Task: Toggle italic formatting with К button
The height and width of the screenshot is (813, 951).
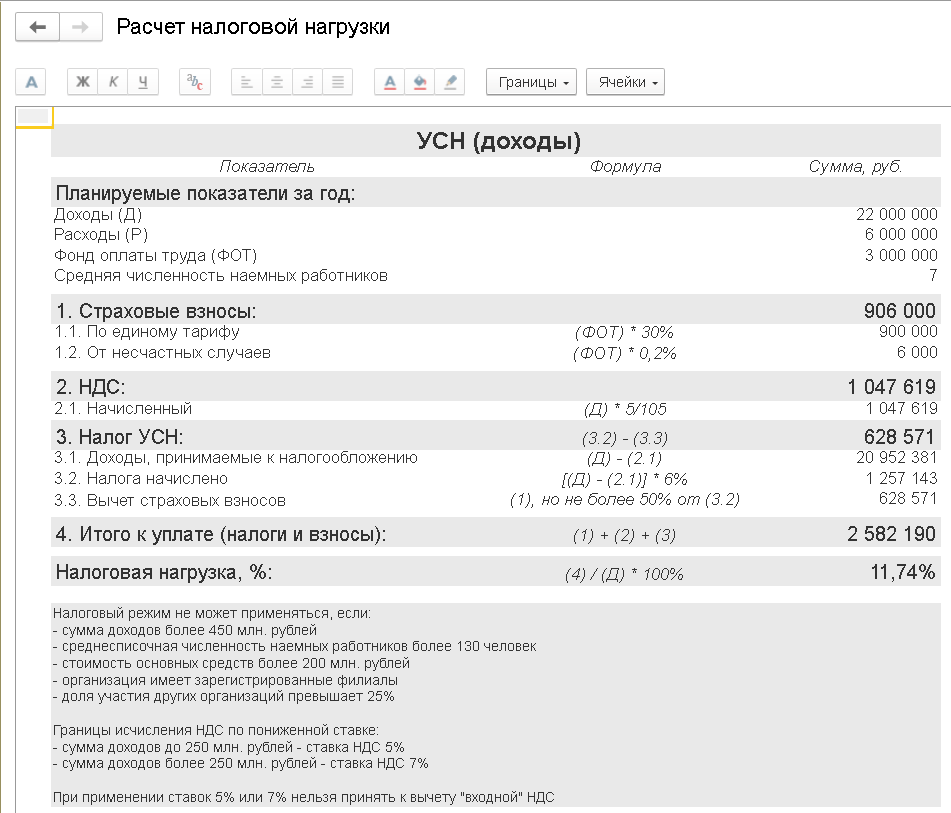Action: (112, 81)
